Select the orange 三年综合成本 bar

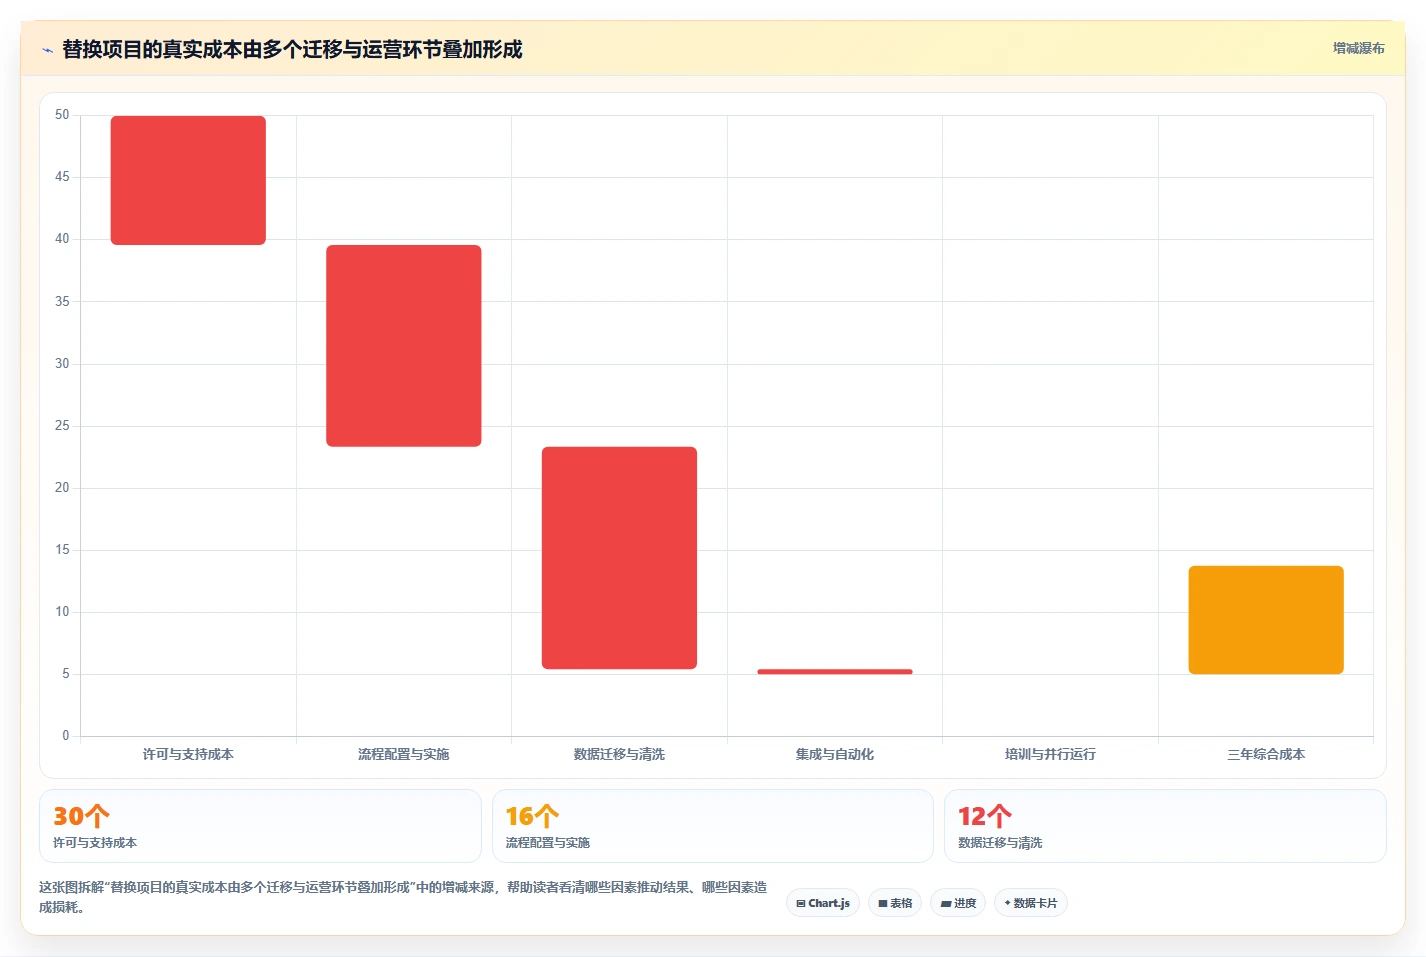pyautogui.click(x=1266, y=620)
